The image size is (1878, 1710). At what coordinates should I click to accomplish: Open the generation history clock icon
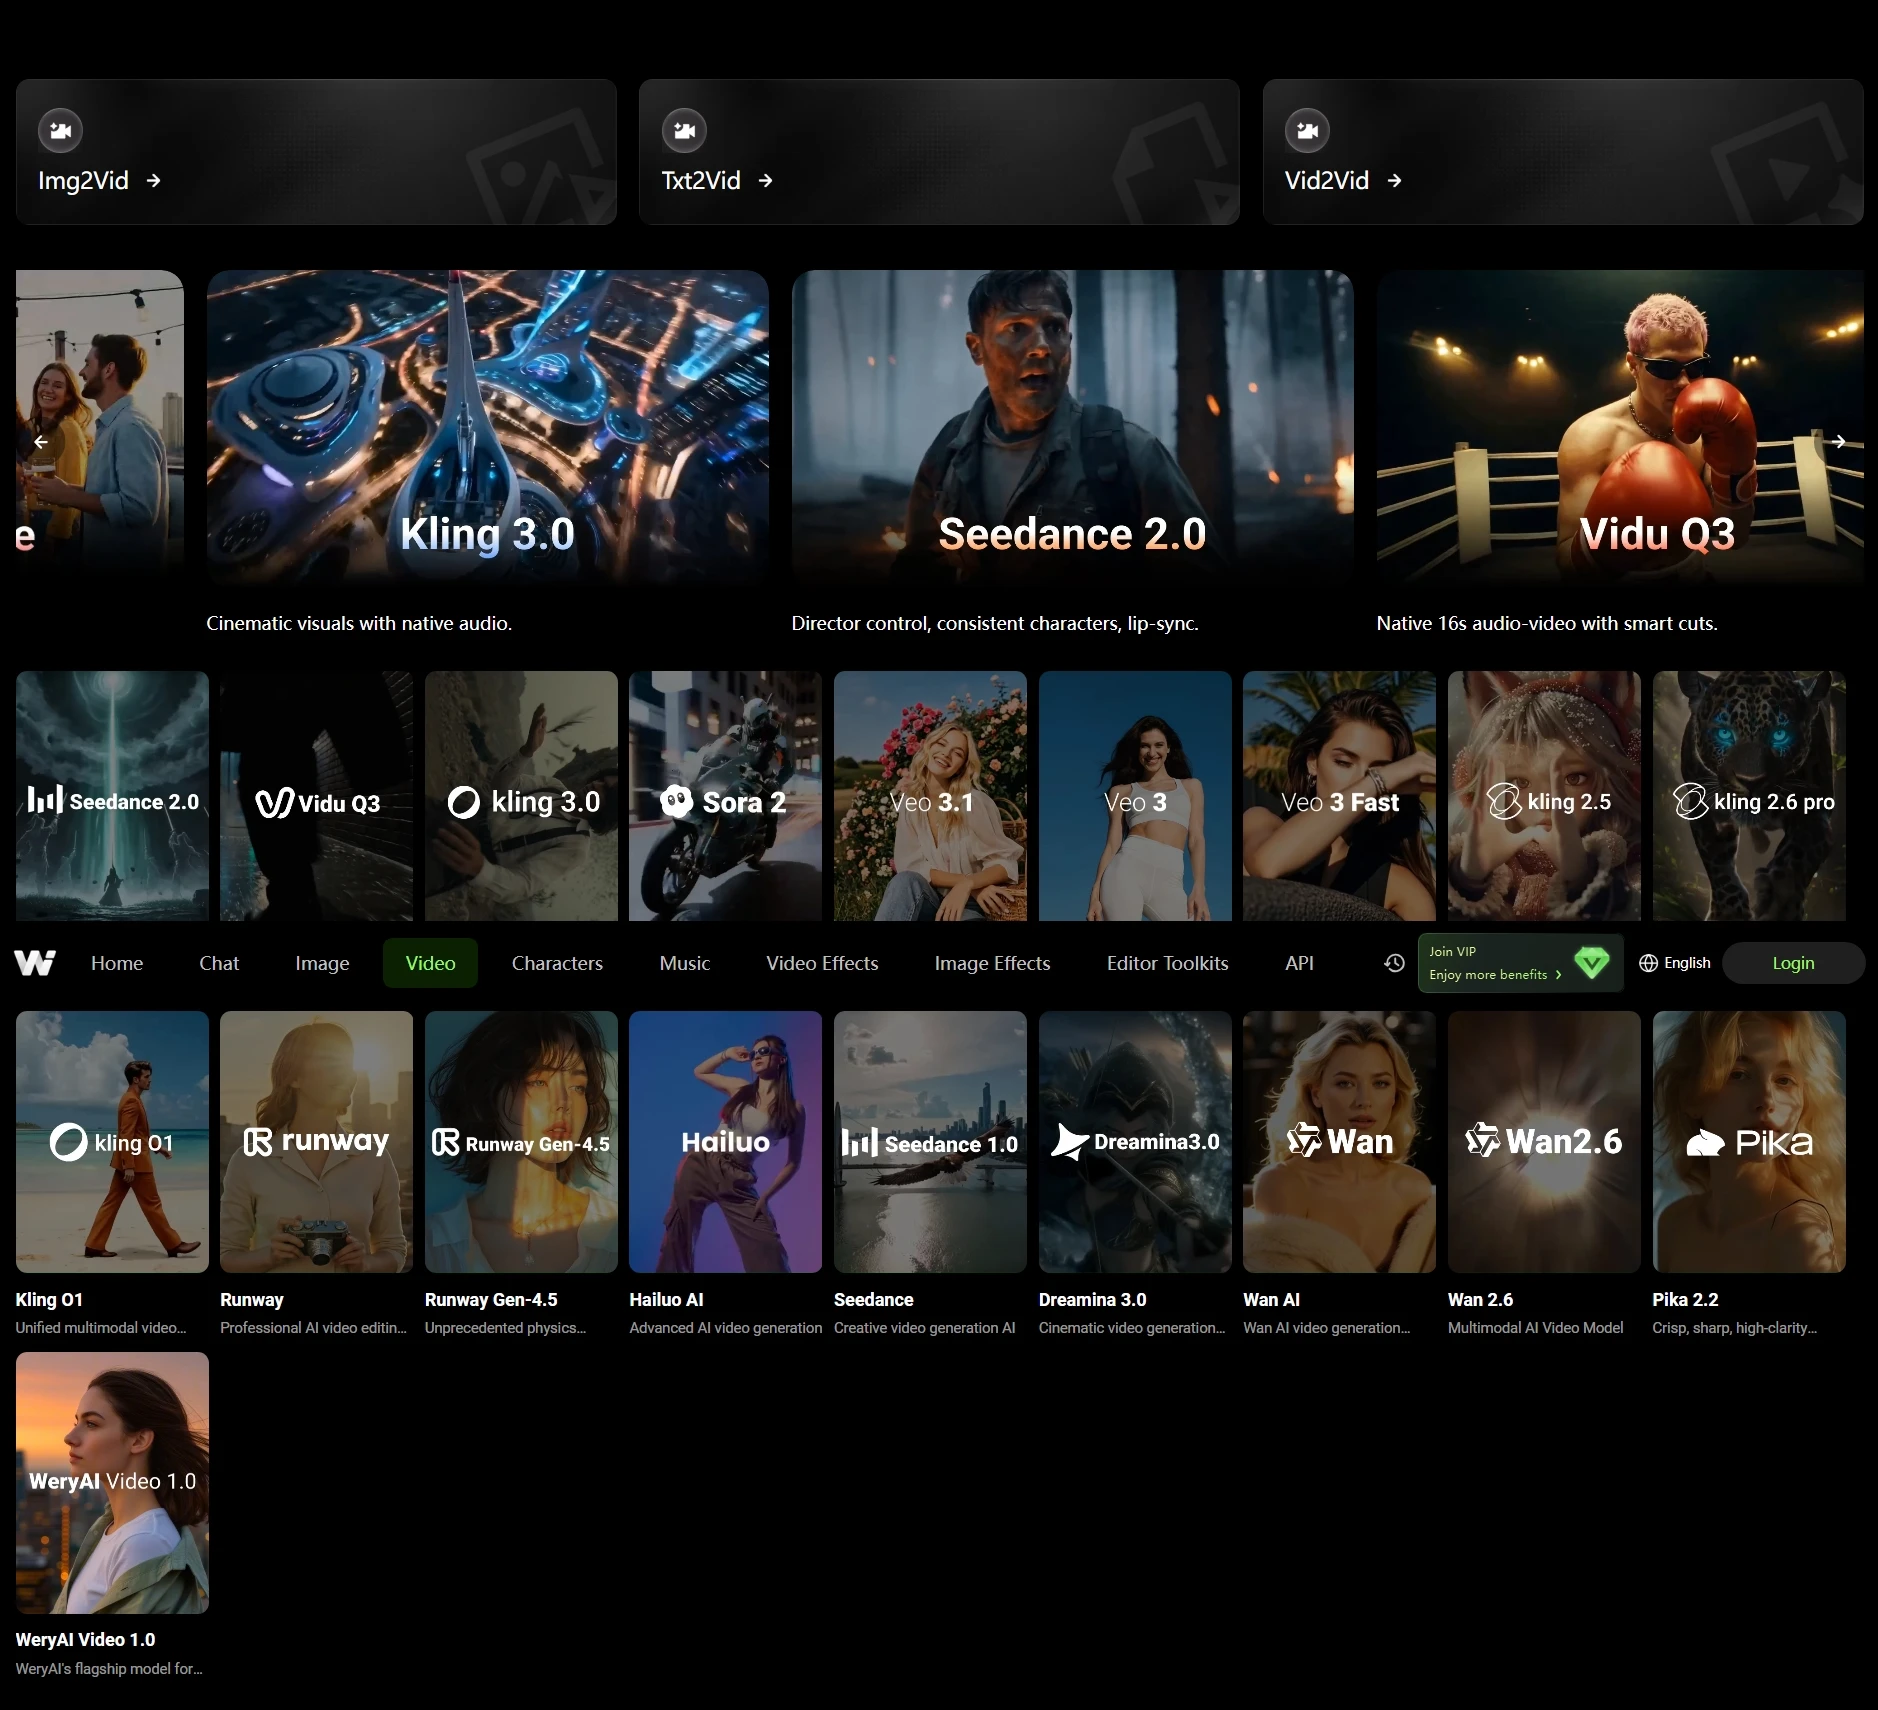(1394, 963)
